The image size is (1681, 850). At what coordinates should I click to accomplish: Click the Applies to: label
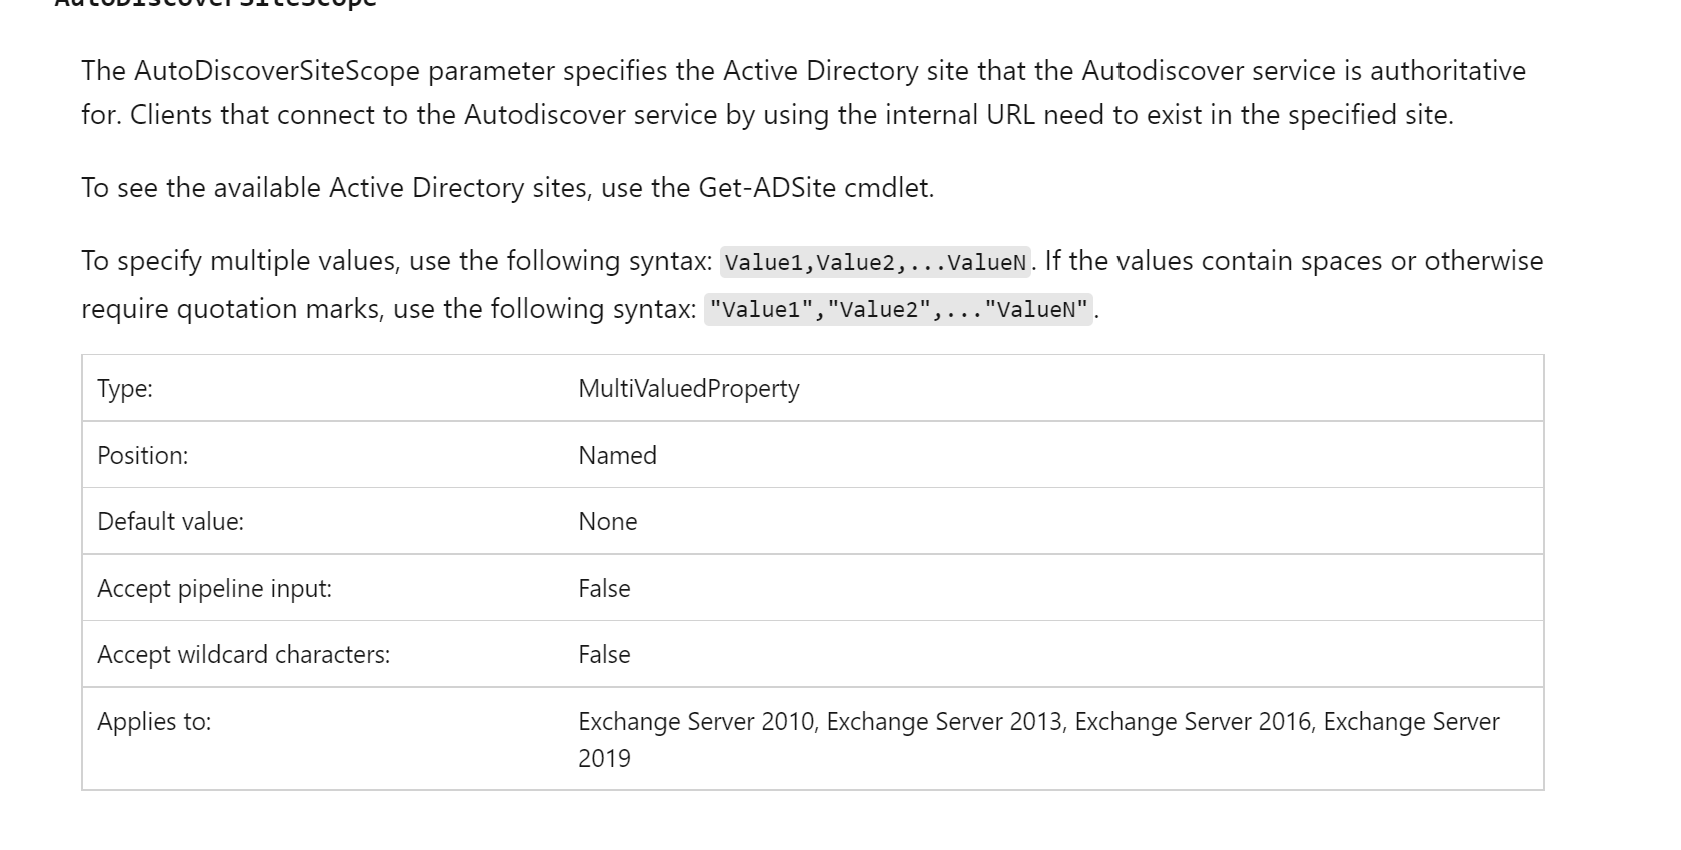(154, 721)
